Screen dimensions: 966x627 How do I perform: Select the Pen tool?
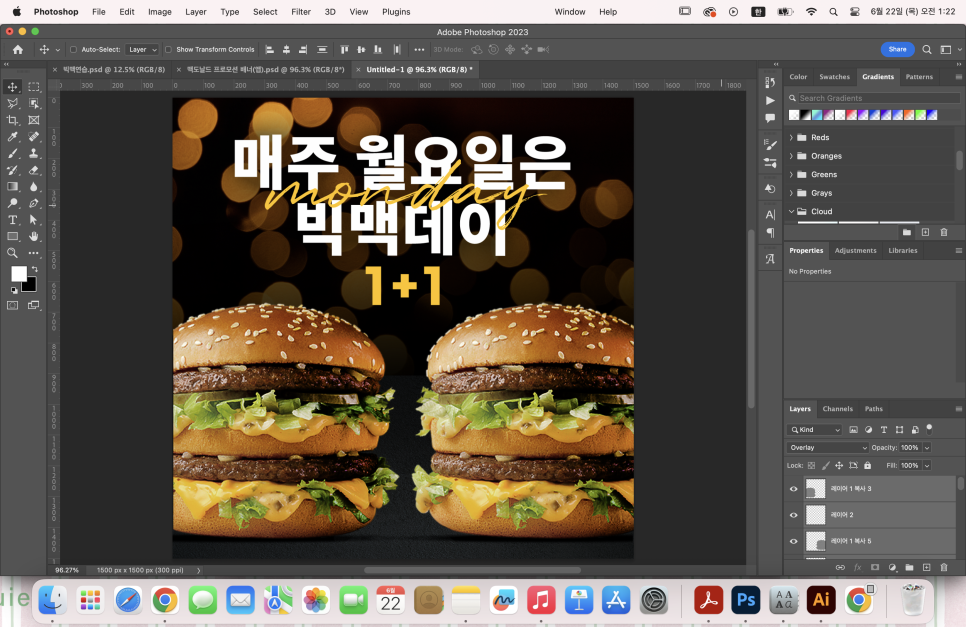point(34,203)
